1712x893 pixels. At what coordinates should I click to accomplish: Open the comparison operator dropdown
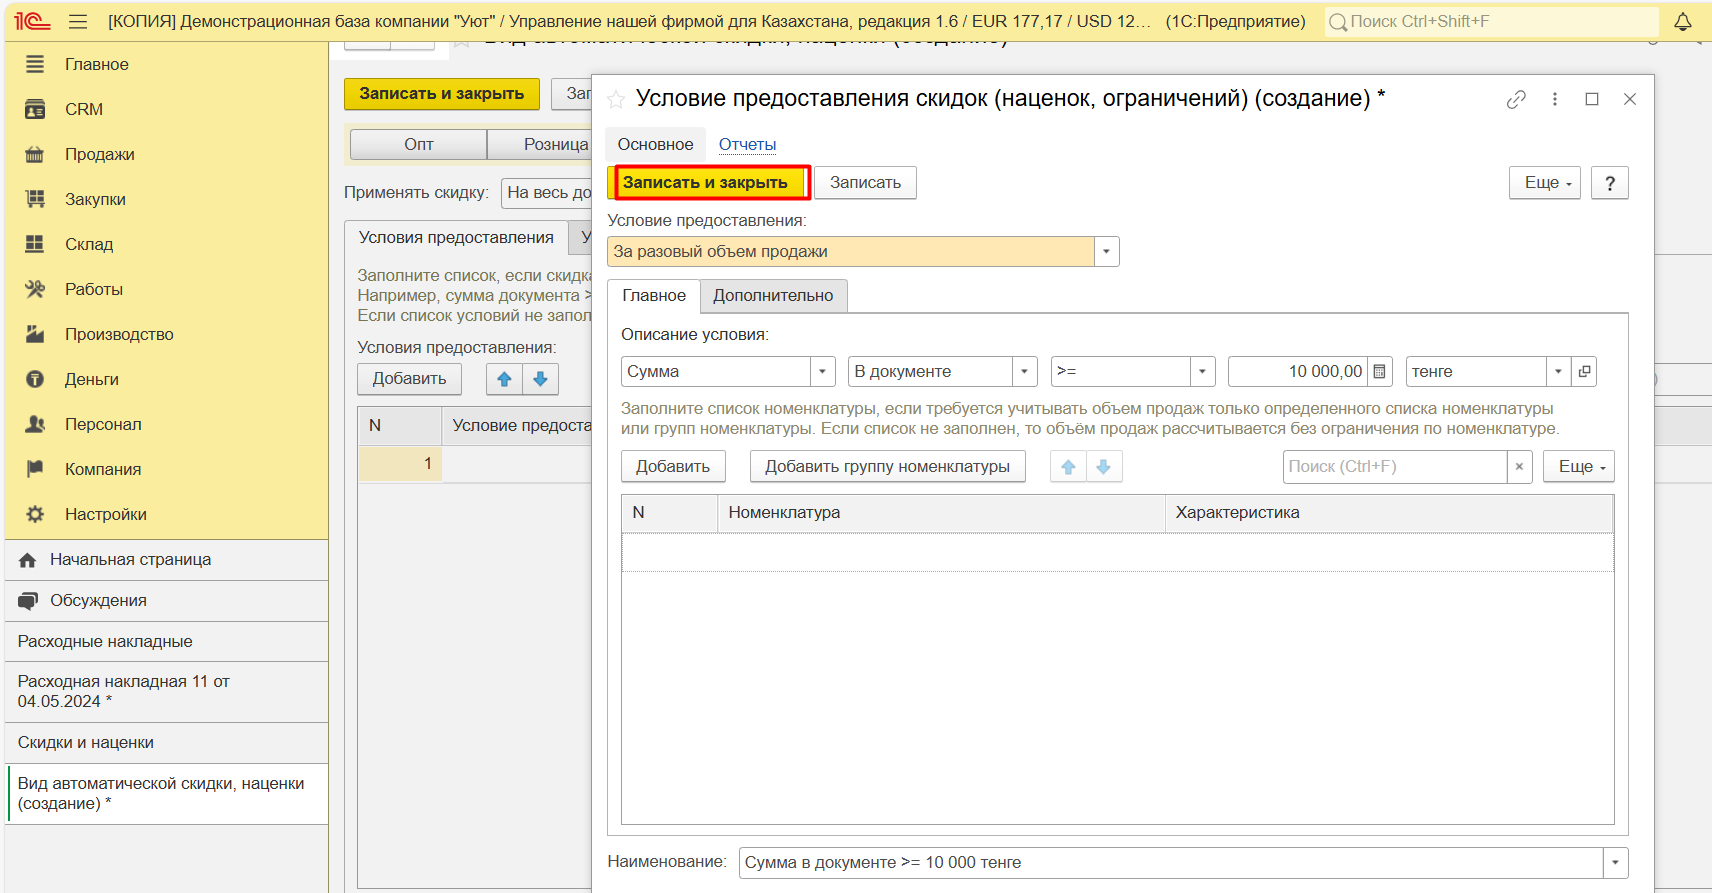[1202, 371]
